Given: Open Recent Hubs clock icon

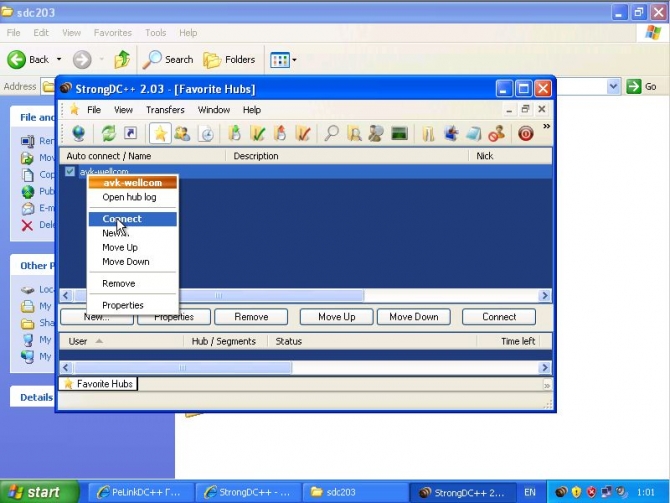Looking at the screenshot, I should click(x=207, y=134).
